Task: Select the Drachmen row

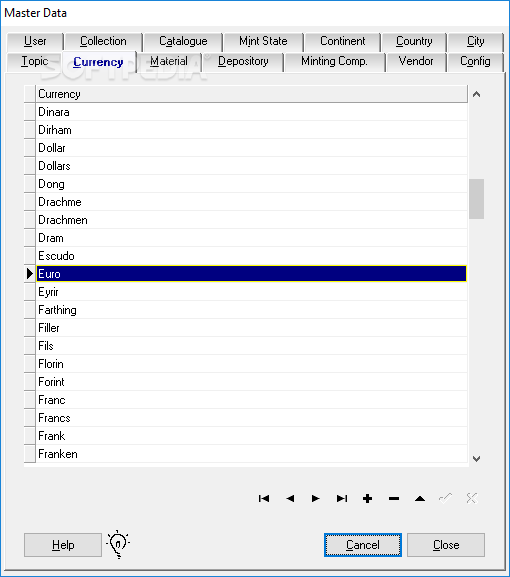Action: tap(252, 220)
